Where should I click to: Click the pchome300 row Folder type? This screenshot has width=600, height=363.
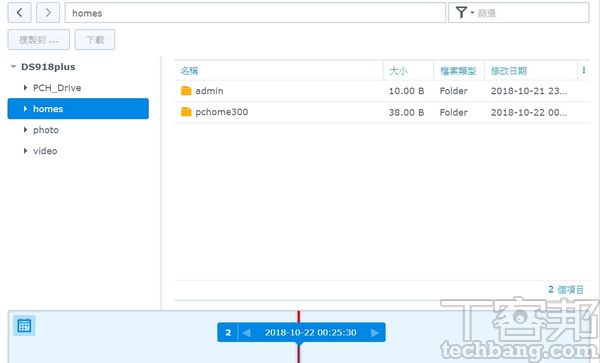tap(453, 112)
